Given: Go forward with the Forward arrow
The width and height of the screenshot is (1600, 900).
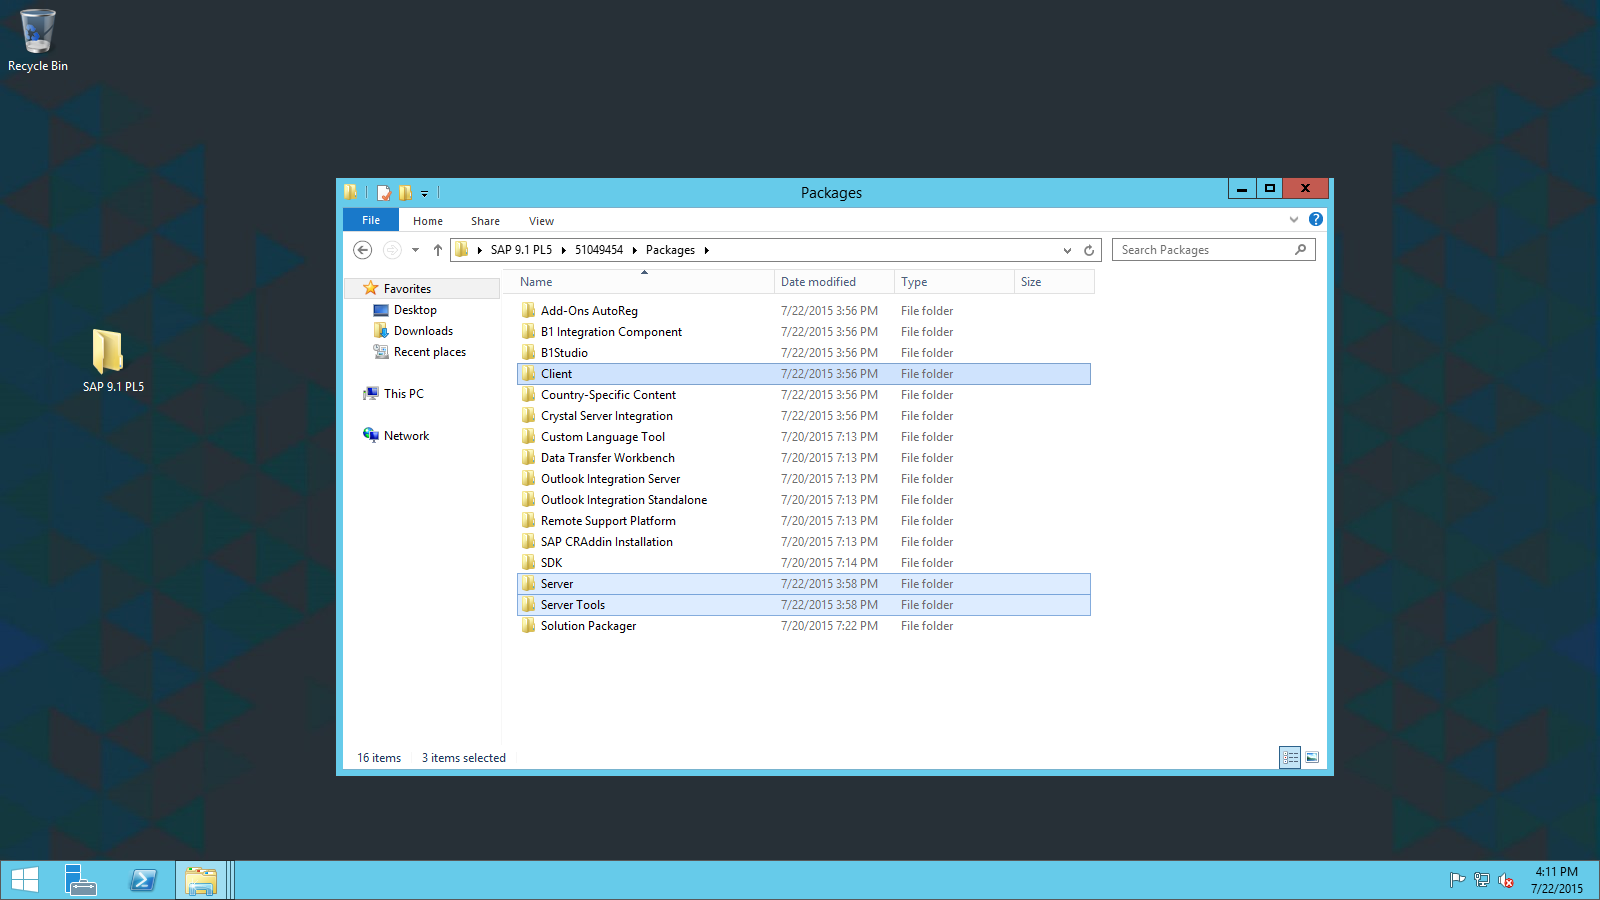Looking at the screenshot, I should pyautogui.click(x=392, y=250).
